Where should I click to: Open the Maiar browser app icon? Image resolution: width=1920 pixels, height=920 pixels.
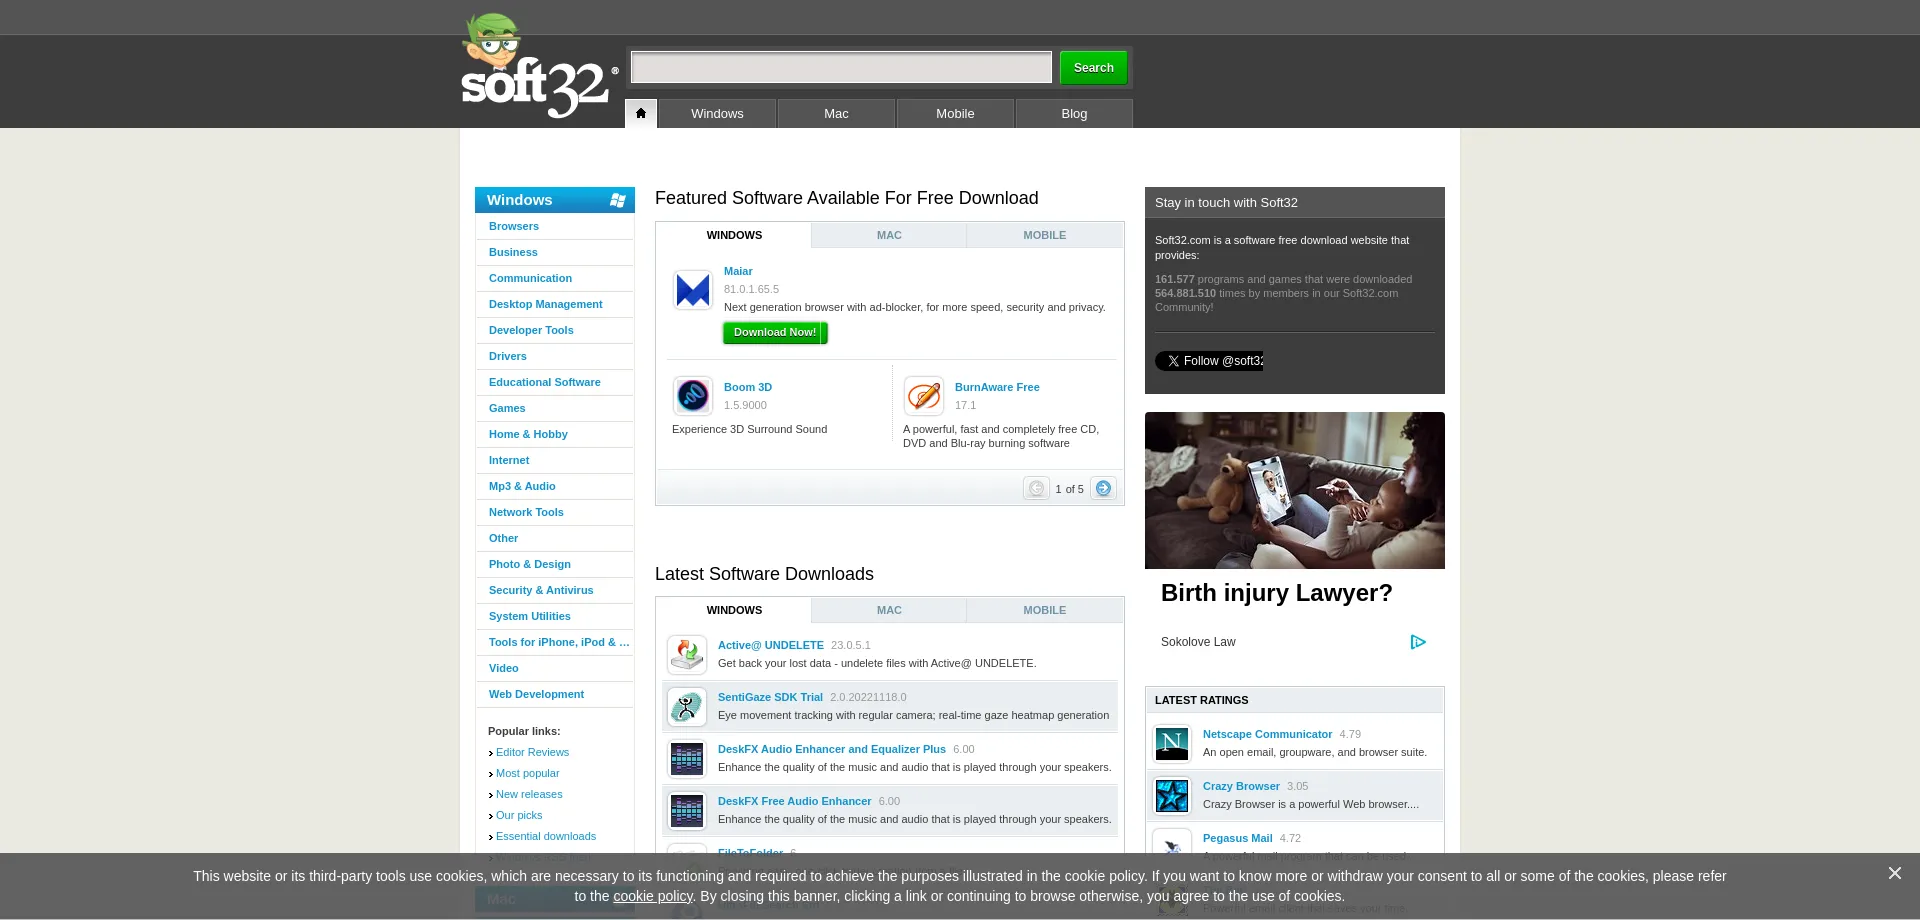[693, 290]
